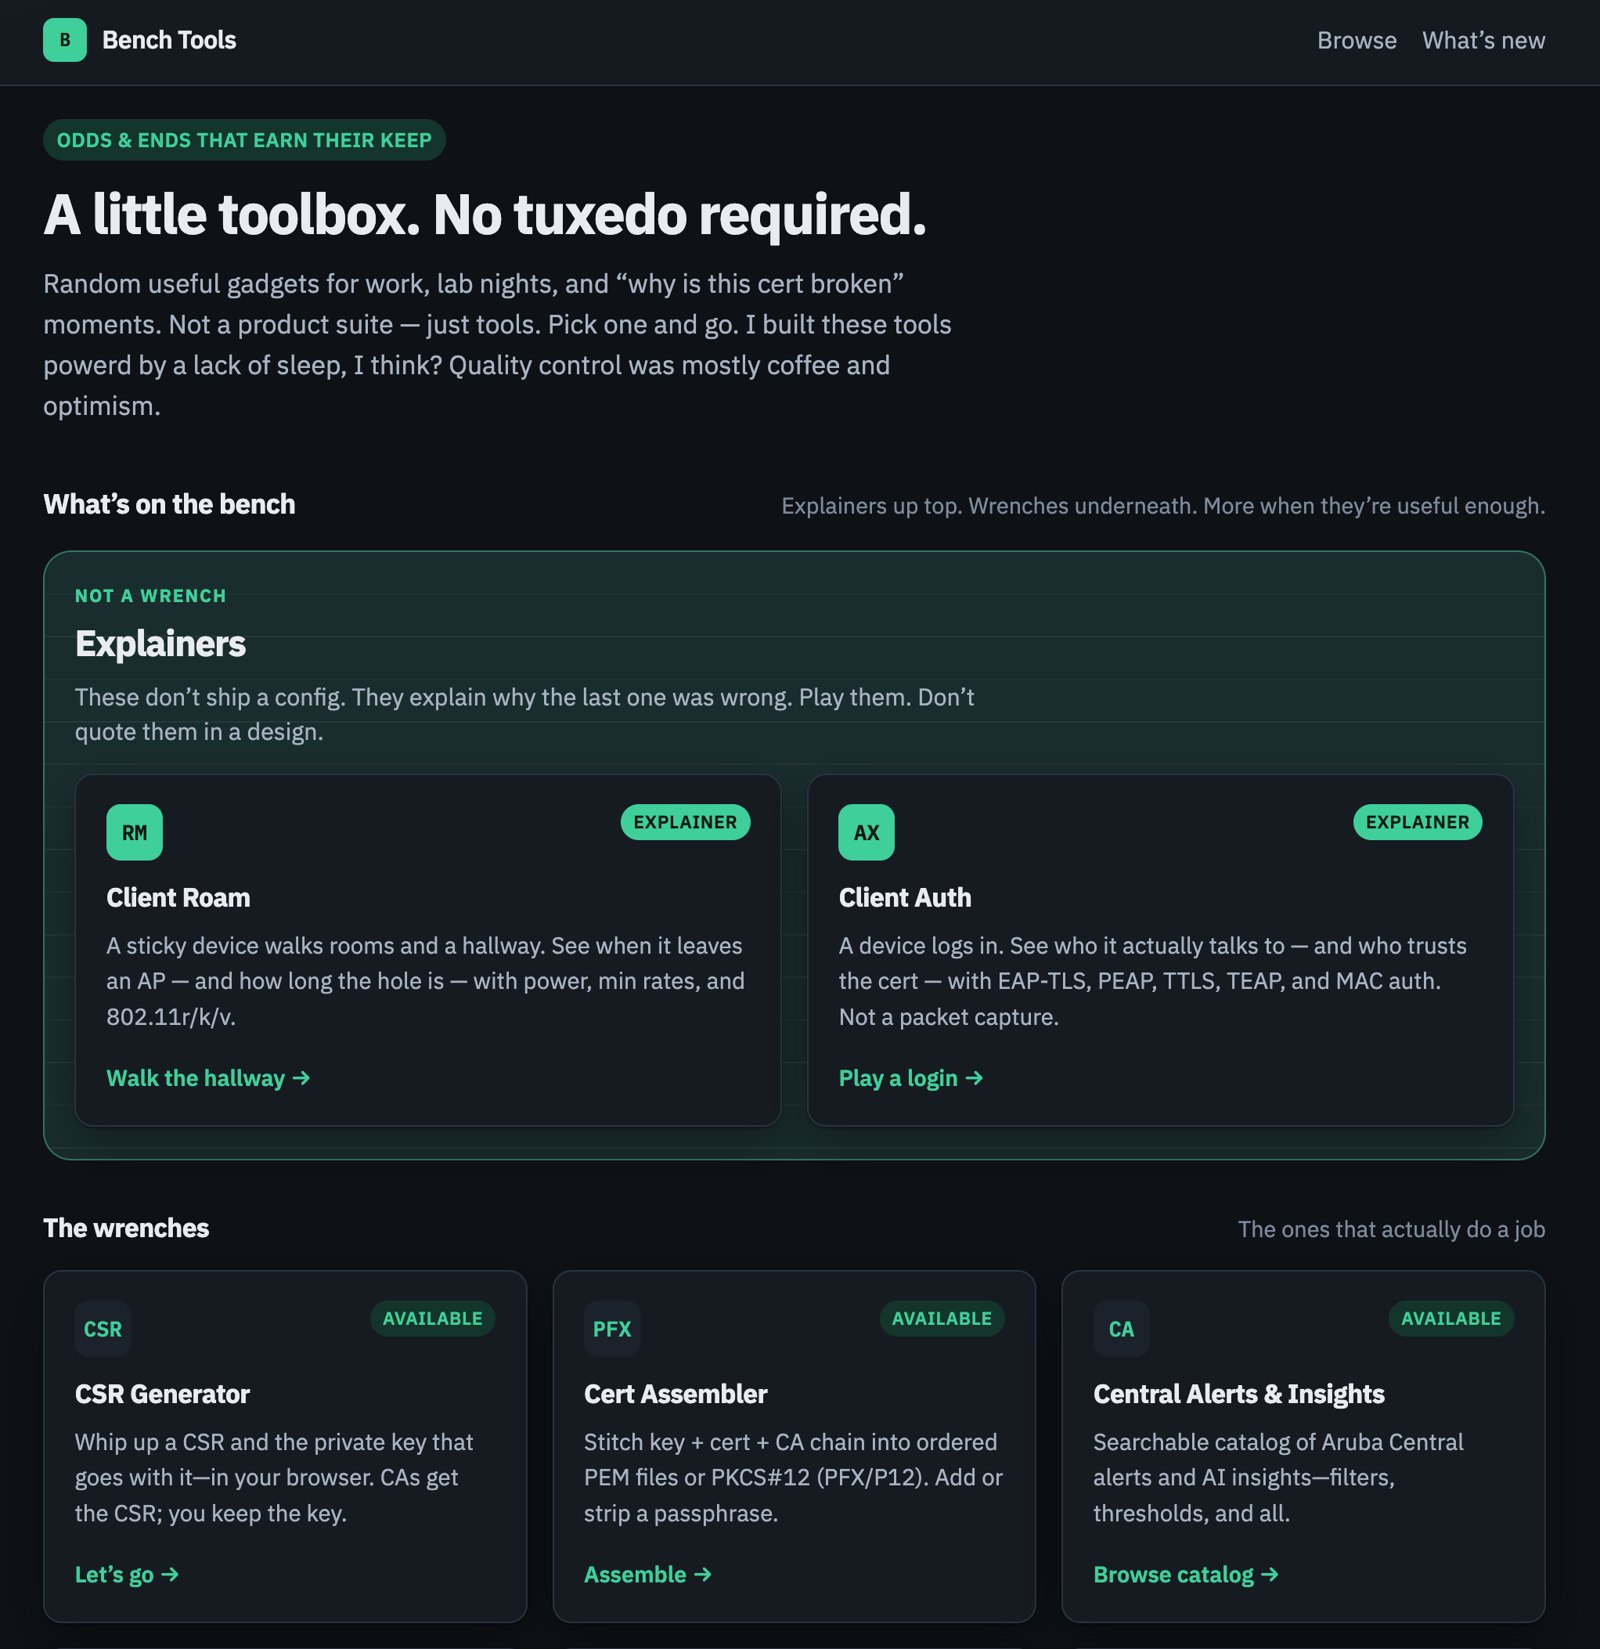Click the CA icon on Central Alerts
This screenshot has width=1600, height=1649.
pyautogui.click(x=1121, y=1329)
